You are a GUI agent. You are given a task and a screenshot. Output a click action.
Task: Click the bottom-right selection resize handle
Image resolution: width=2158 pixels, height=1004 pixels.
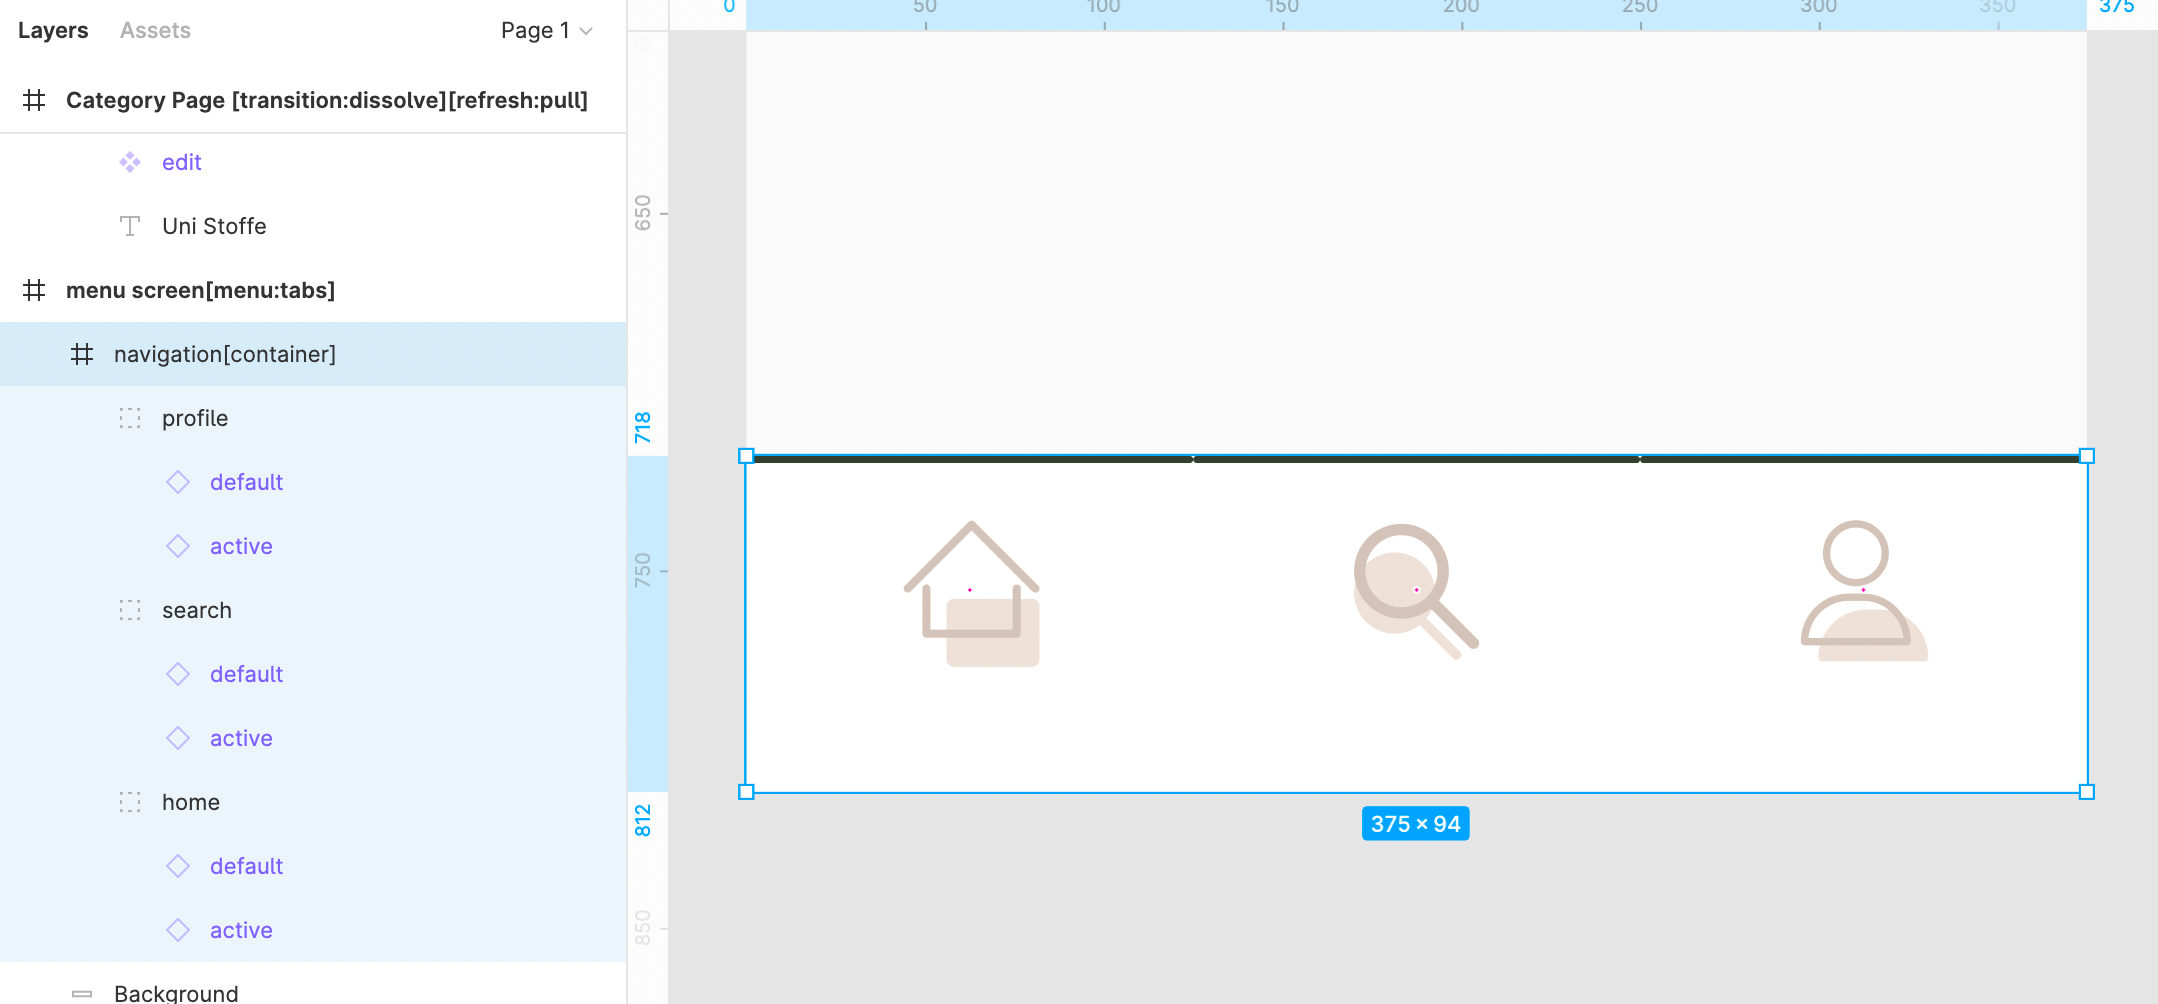pyautogui.click(x=2087, y=792)
